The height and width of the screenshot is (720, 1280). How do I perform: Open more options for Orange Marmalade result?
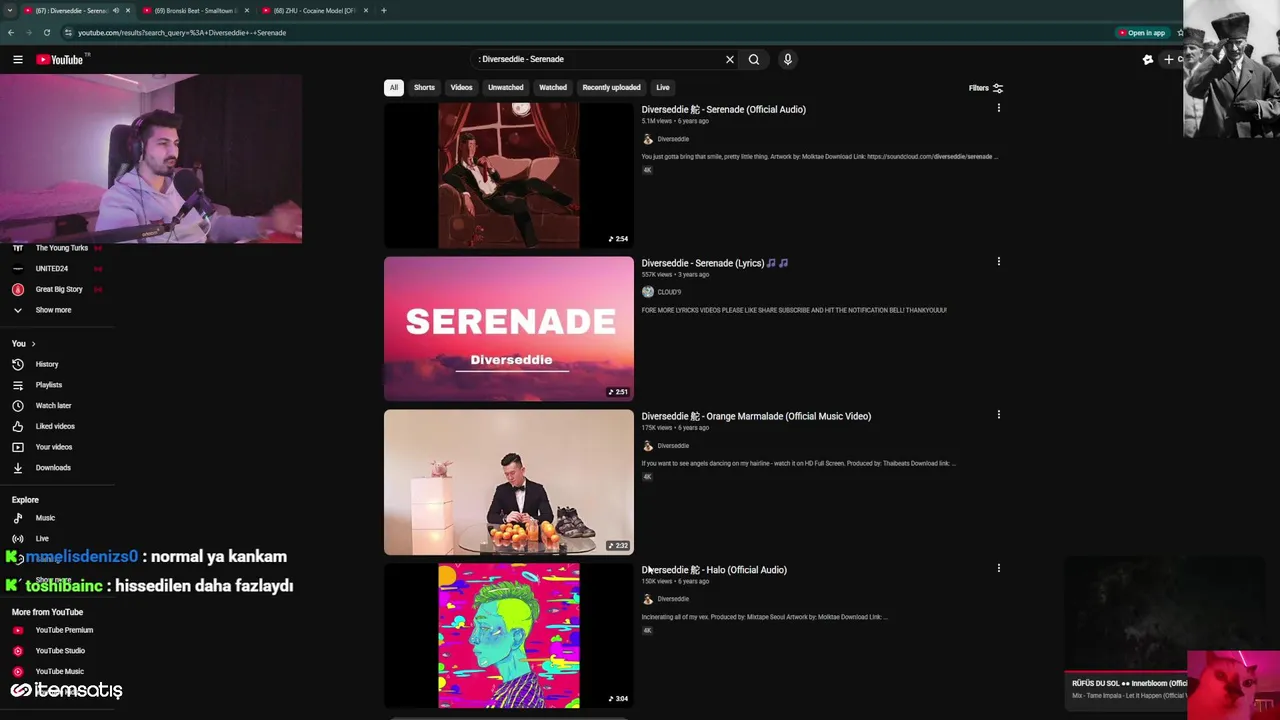tap(998, 415)
